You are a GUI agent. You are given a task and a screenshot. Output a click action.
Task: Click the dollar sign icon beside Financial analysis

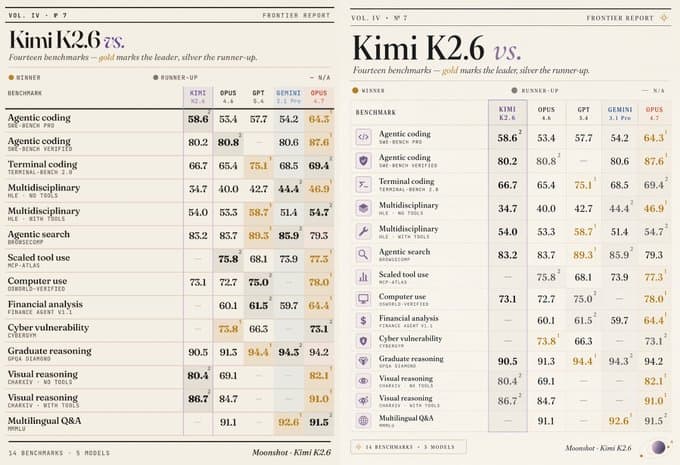pyautogui.click(x=363, y=320)
